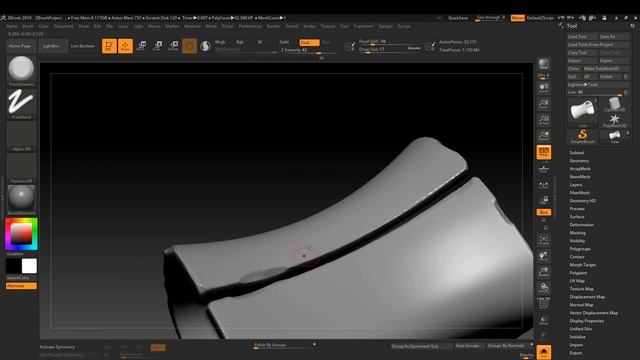Open the Document menu
The width and height of the screenshot is (640, 360).
click(64, 26)
